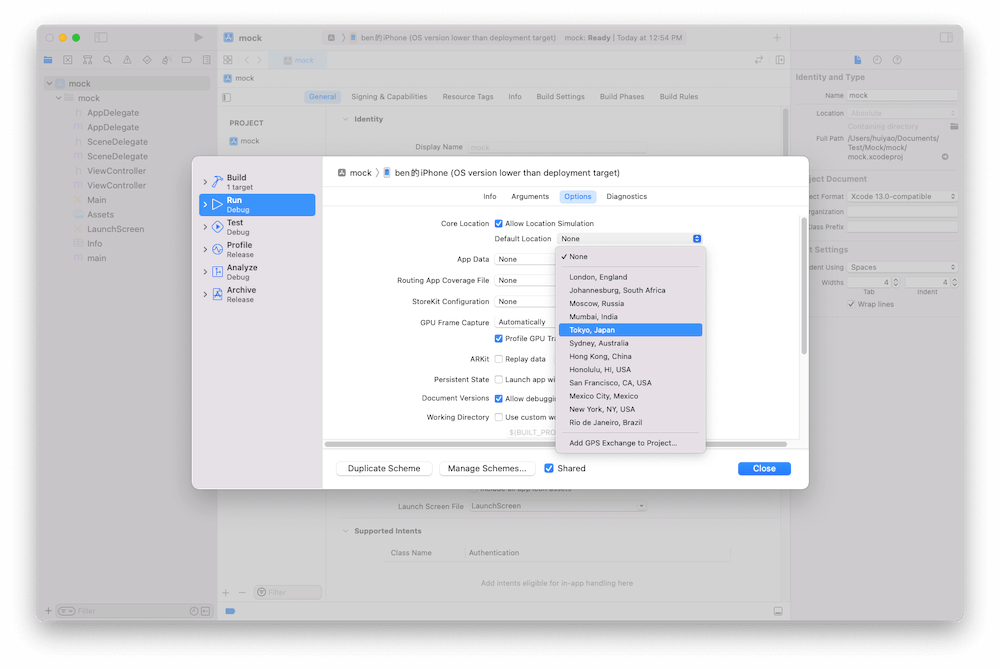
Task: Open the Test navigator diamond icon
Action: click(147, 60)
